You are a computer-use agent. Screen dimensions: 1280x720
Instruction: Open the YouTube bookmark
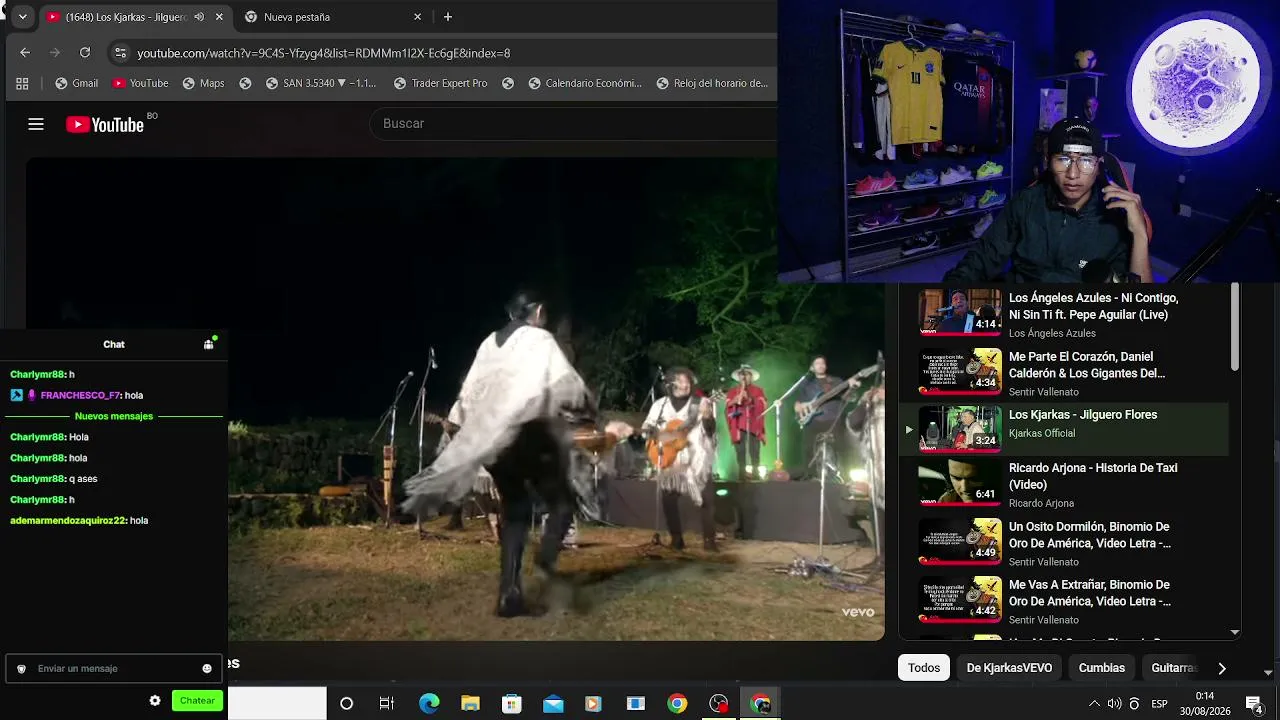click(x=140, y=83)
